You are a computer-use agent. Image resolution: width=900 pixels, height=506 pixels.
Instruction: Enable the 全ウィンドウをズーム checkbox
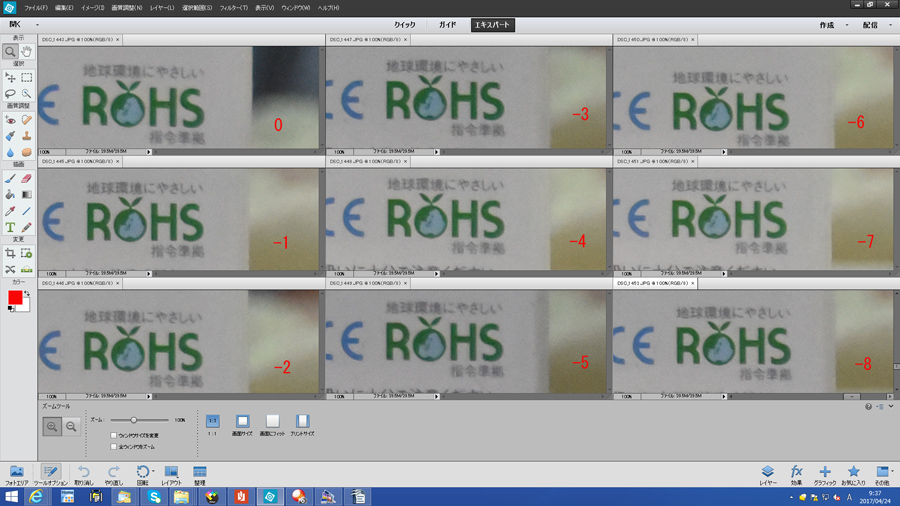114,447
